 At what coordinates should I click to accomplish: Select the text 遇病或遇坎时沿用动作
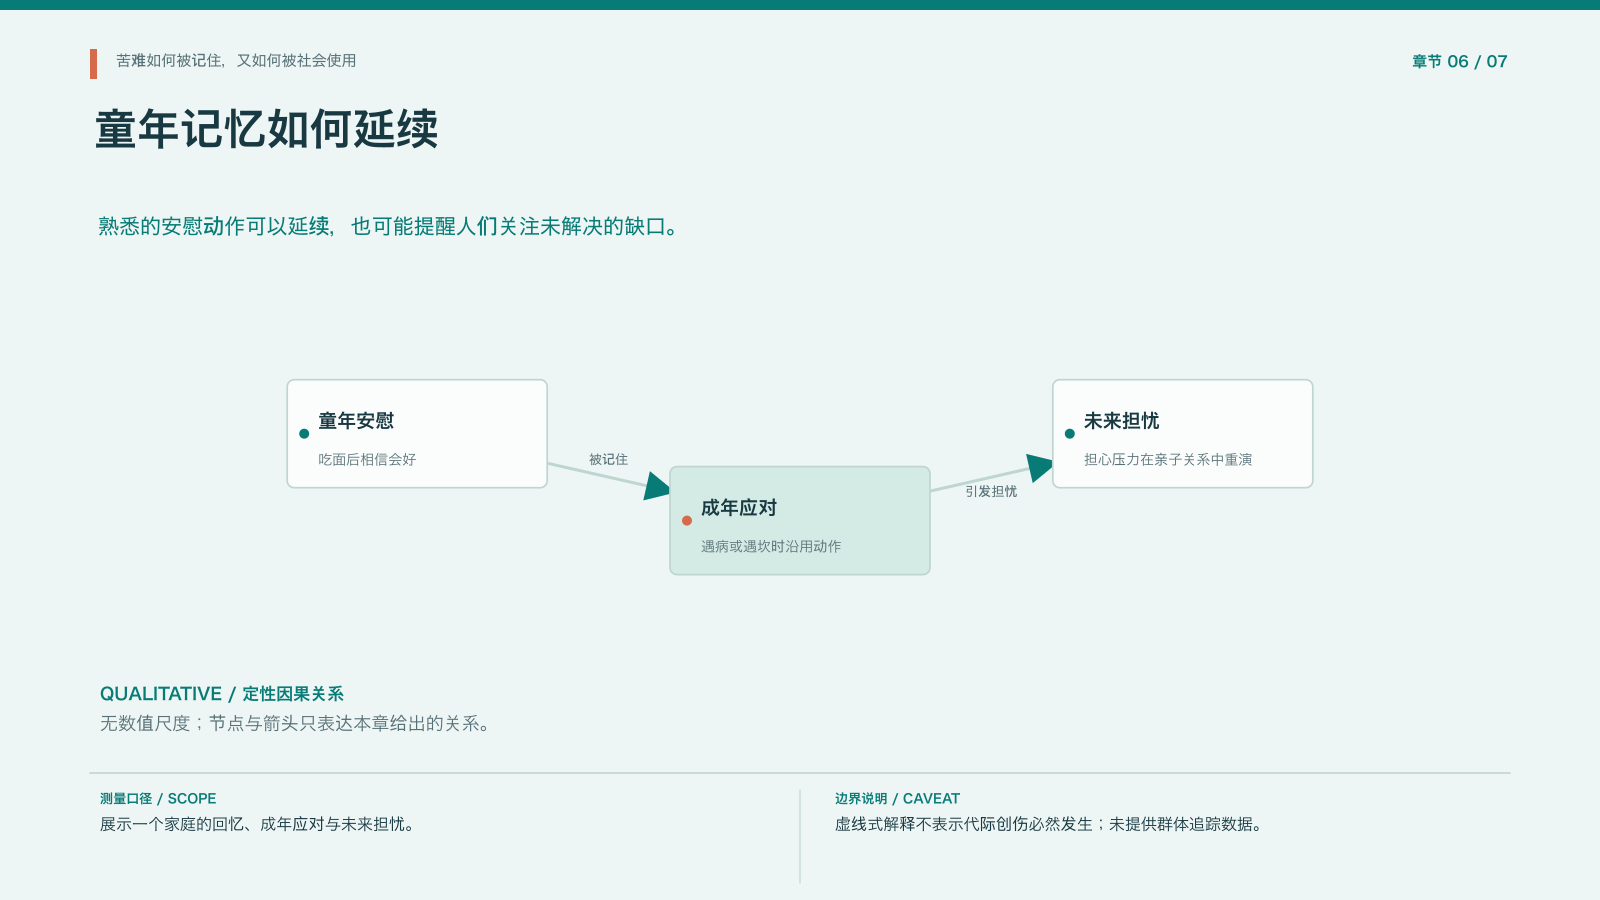[x=771, y=547]
